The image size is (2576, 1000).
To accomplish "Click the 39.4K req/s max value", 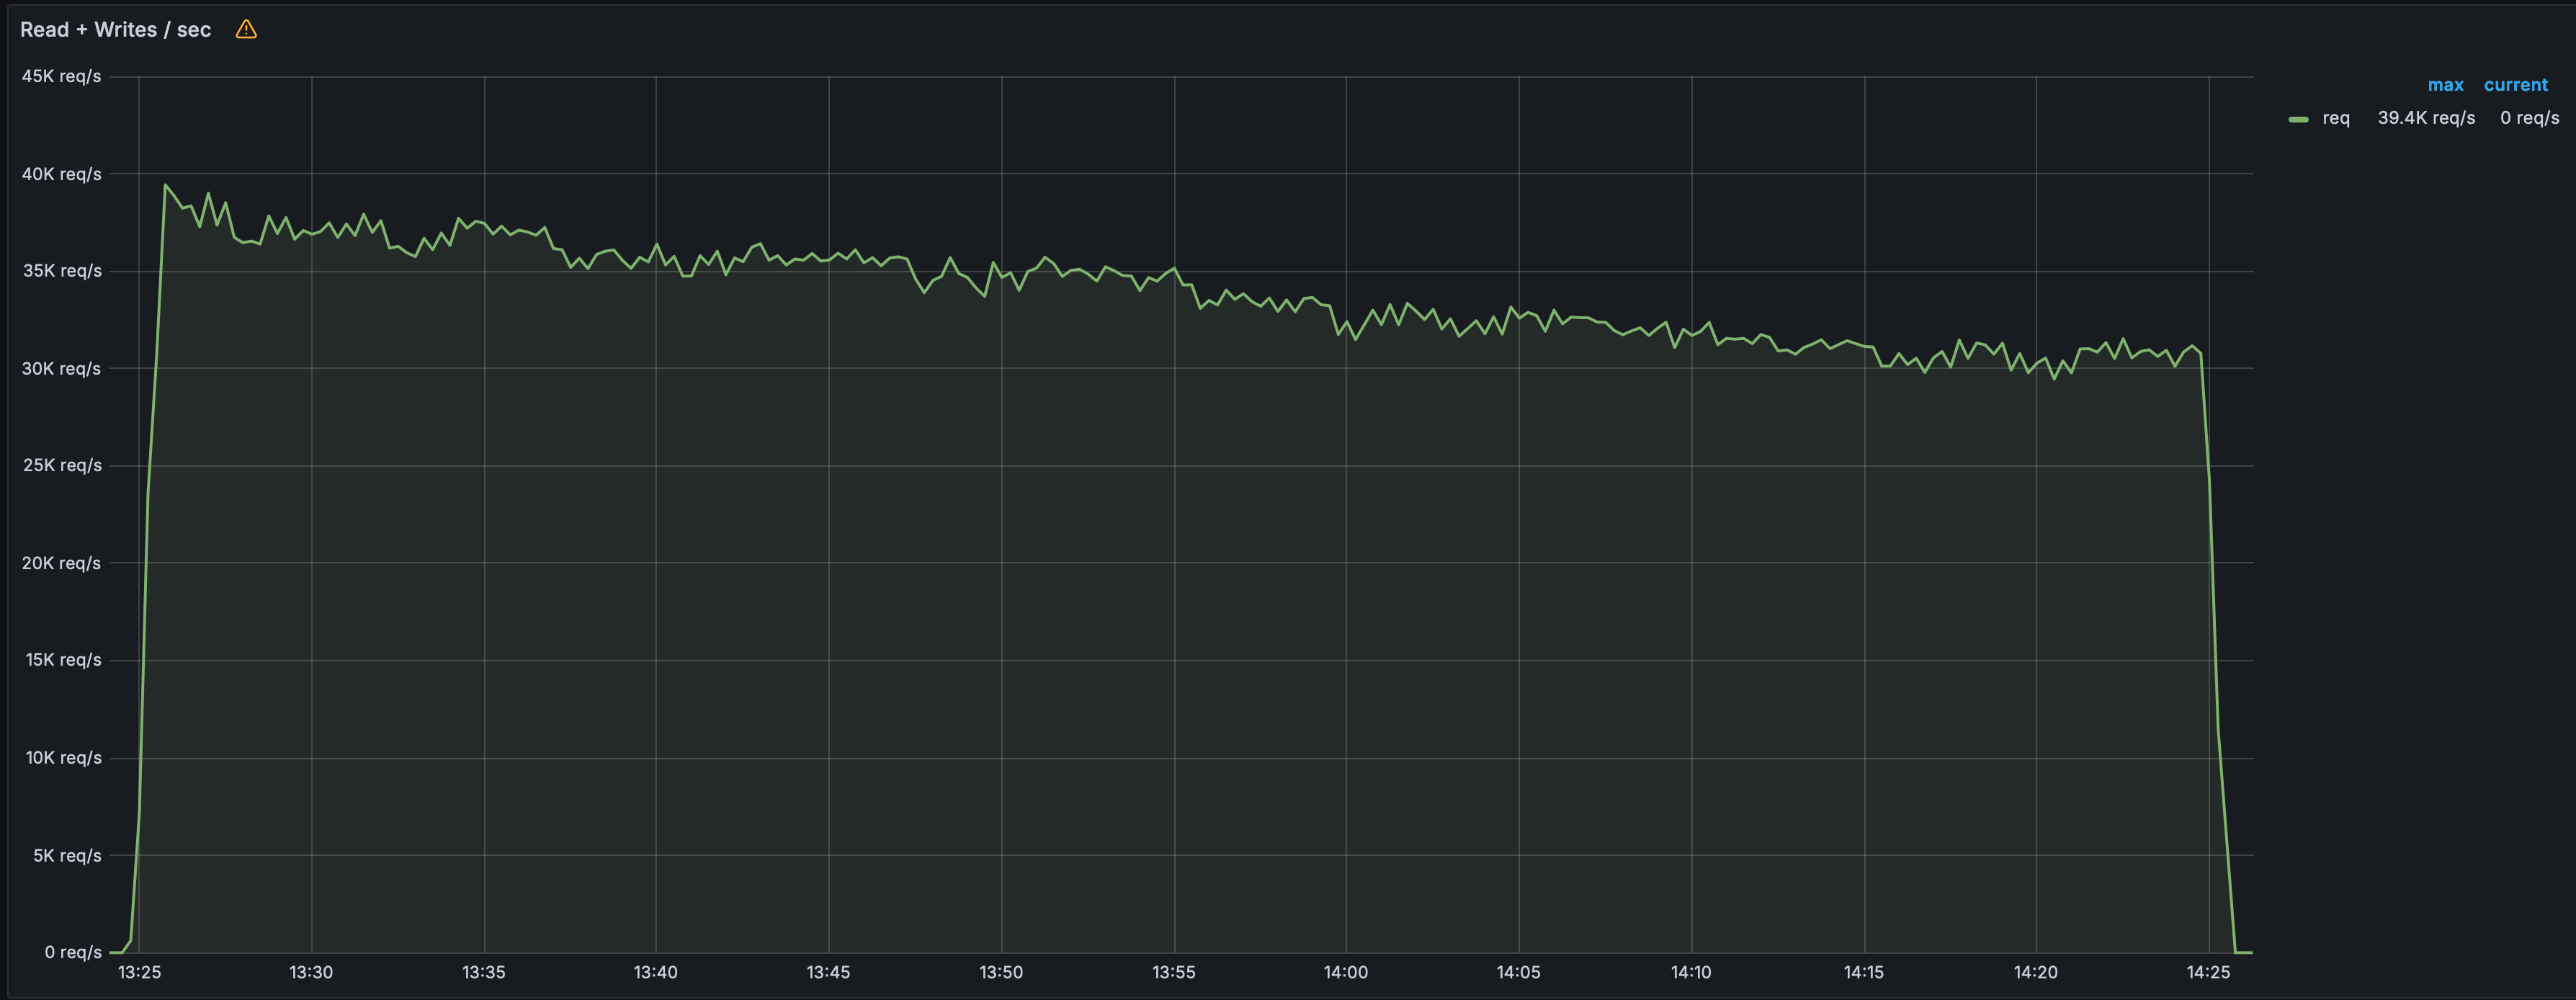I will click(2426, 118).
